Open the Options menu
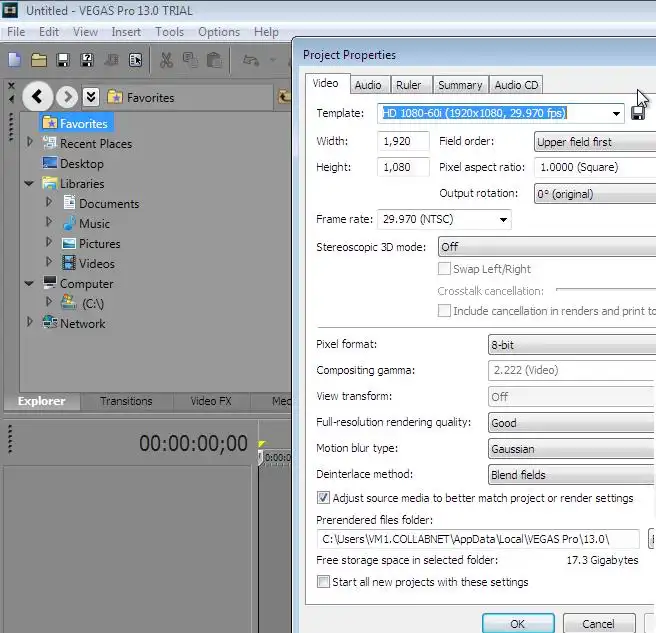The height and width of the screenshot is (633, 656). tap(219, 32)
